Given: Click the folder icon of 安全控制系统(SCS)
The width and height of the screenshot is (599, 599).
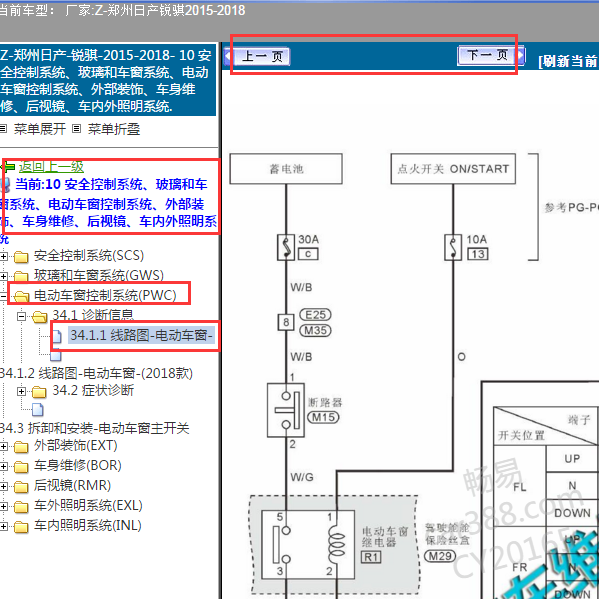Looking at the screenshot, I should 21,257.
